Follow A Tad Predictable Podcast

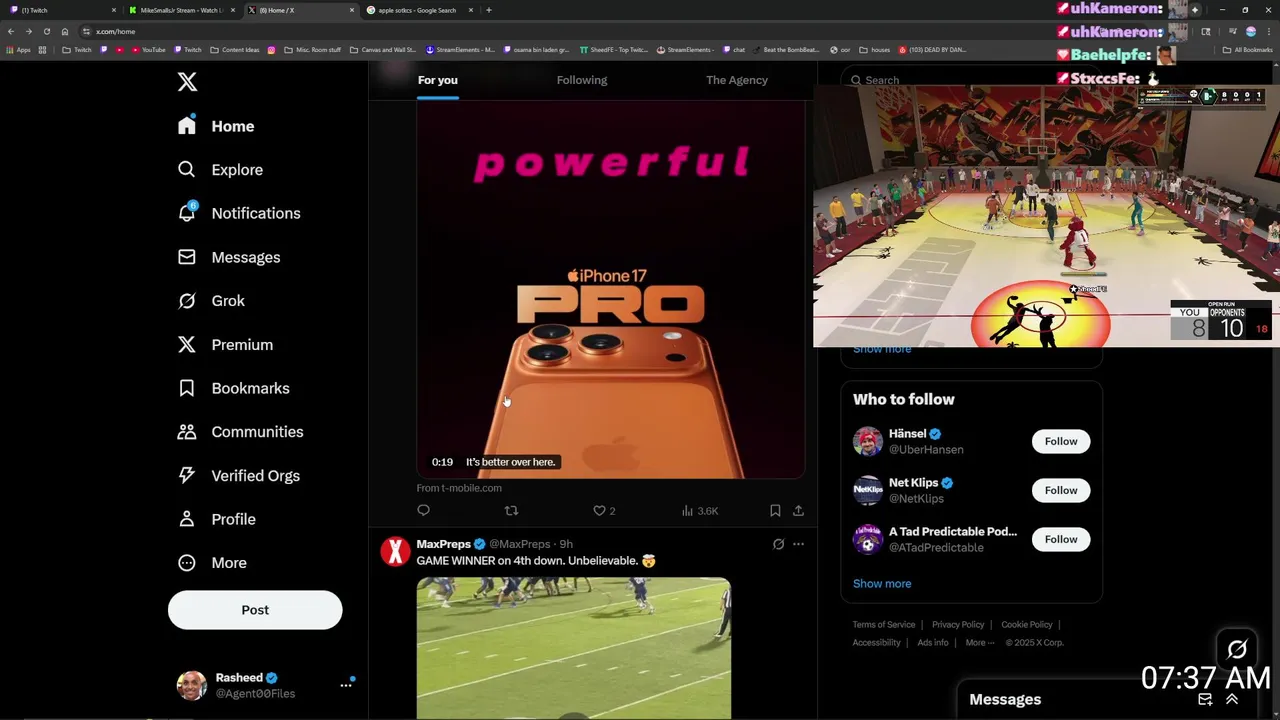point(1061,539)
